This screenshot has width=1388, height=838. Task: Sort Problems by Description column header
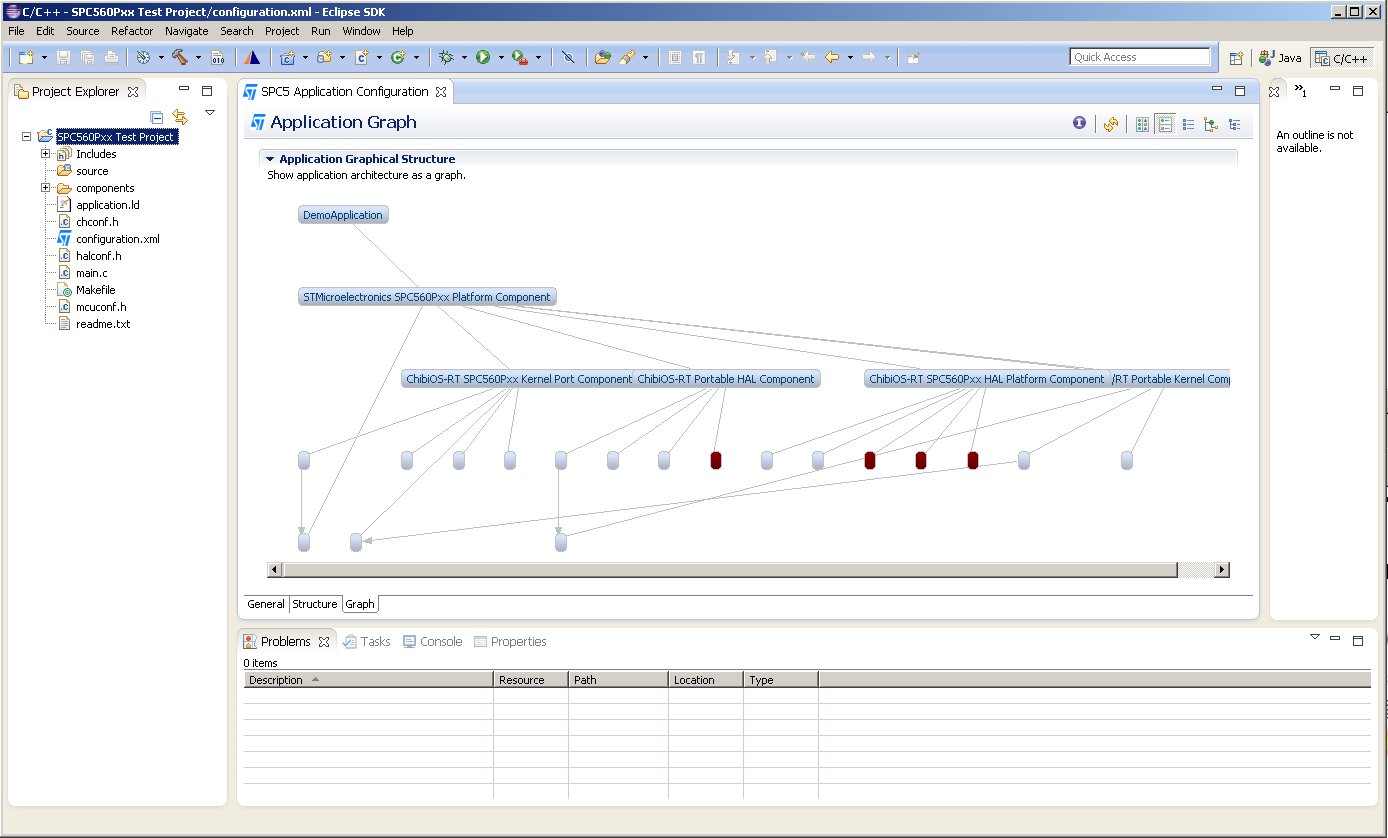[x=369, y=680]
